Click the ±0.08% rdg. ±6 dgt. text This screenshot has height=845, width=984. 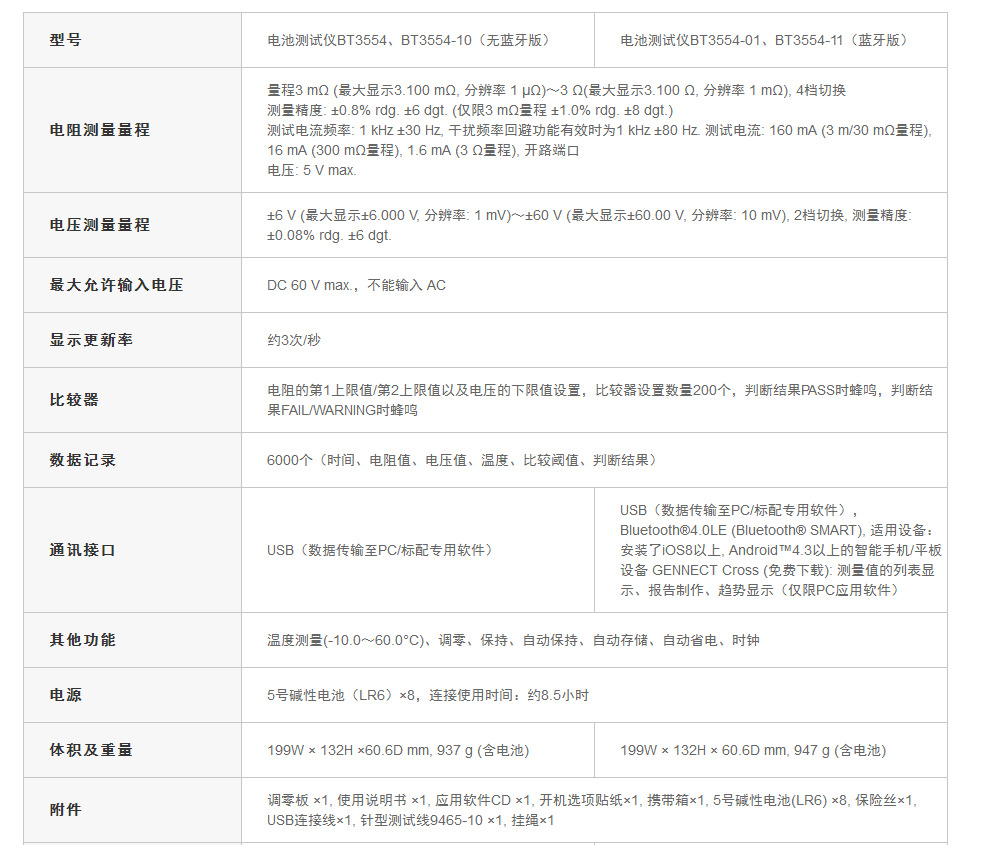click(329, 235)
